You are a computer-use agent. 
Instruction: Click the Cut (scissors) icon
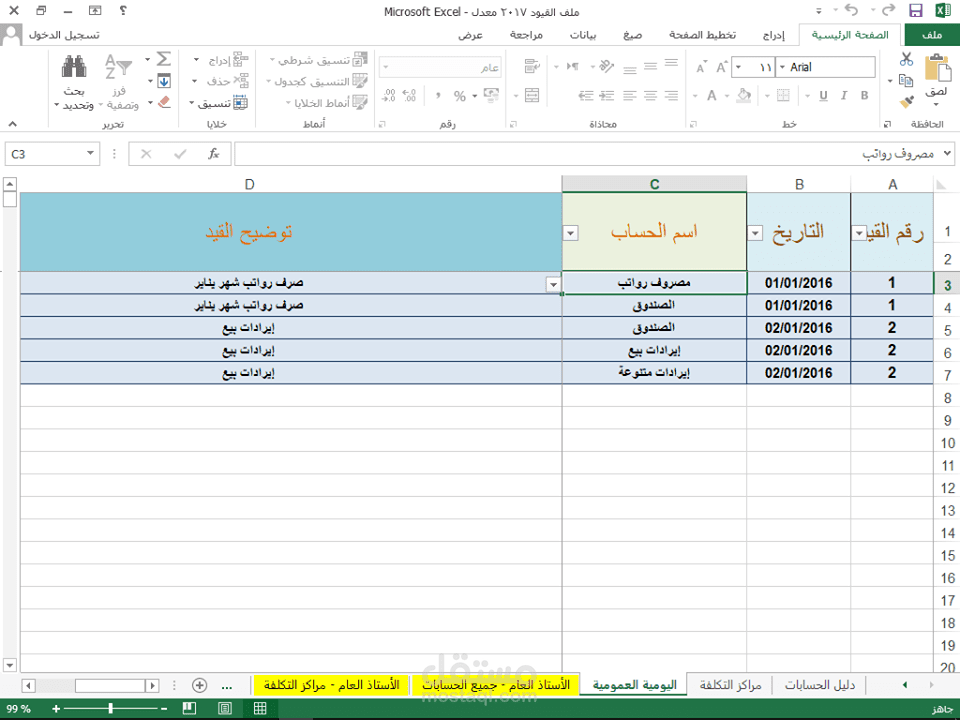(905, 58)
